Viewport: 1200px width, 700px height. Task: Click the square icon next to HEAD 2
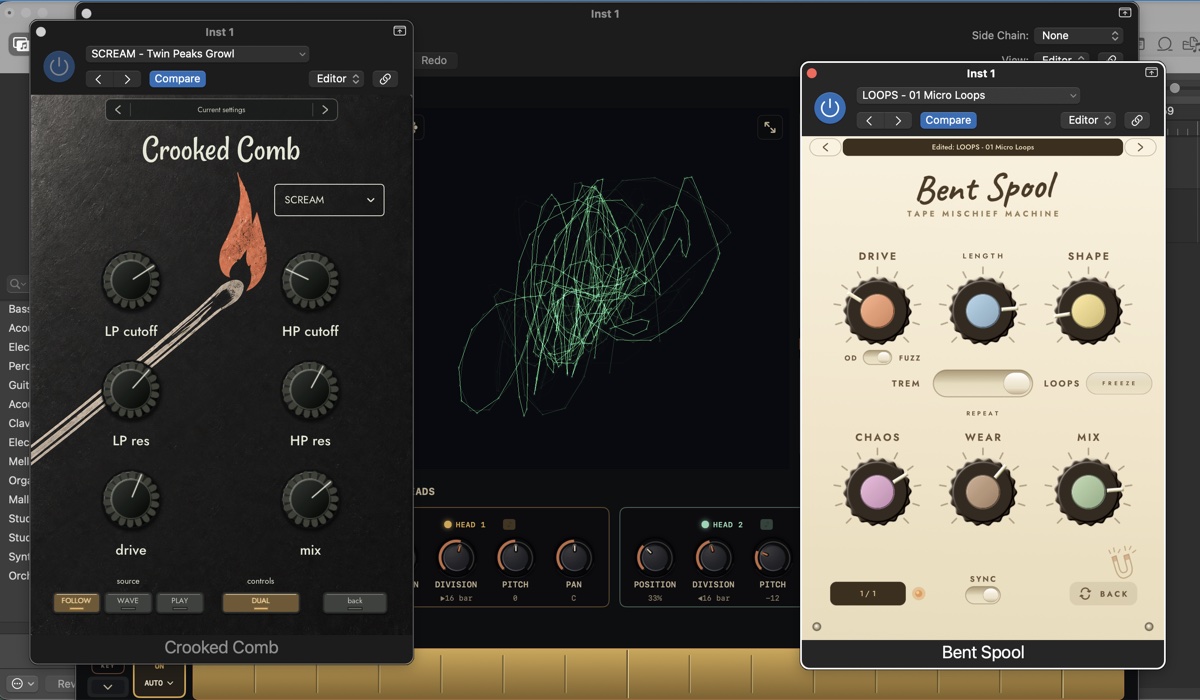tap(767, 524)
